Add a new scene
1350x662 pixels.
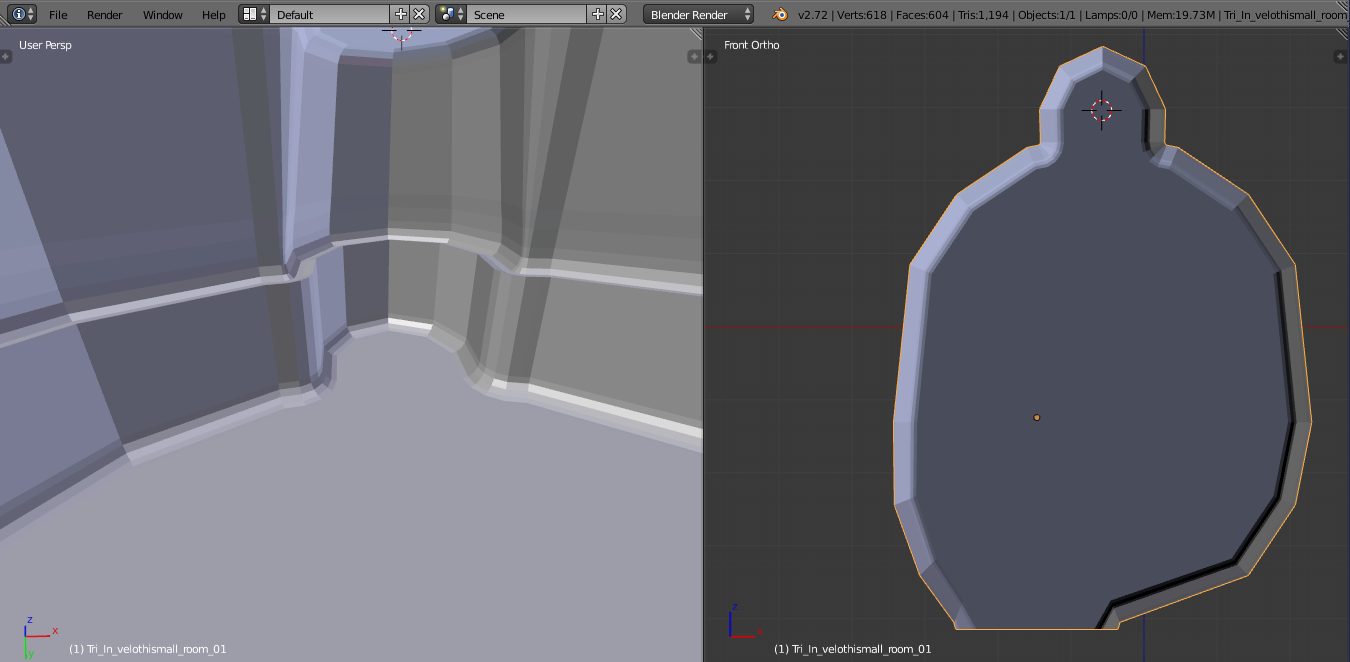598,14
